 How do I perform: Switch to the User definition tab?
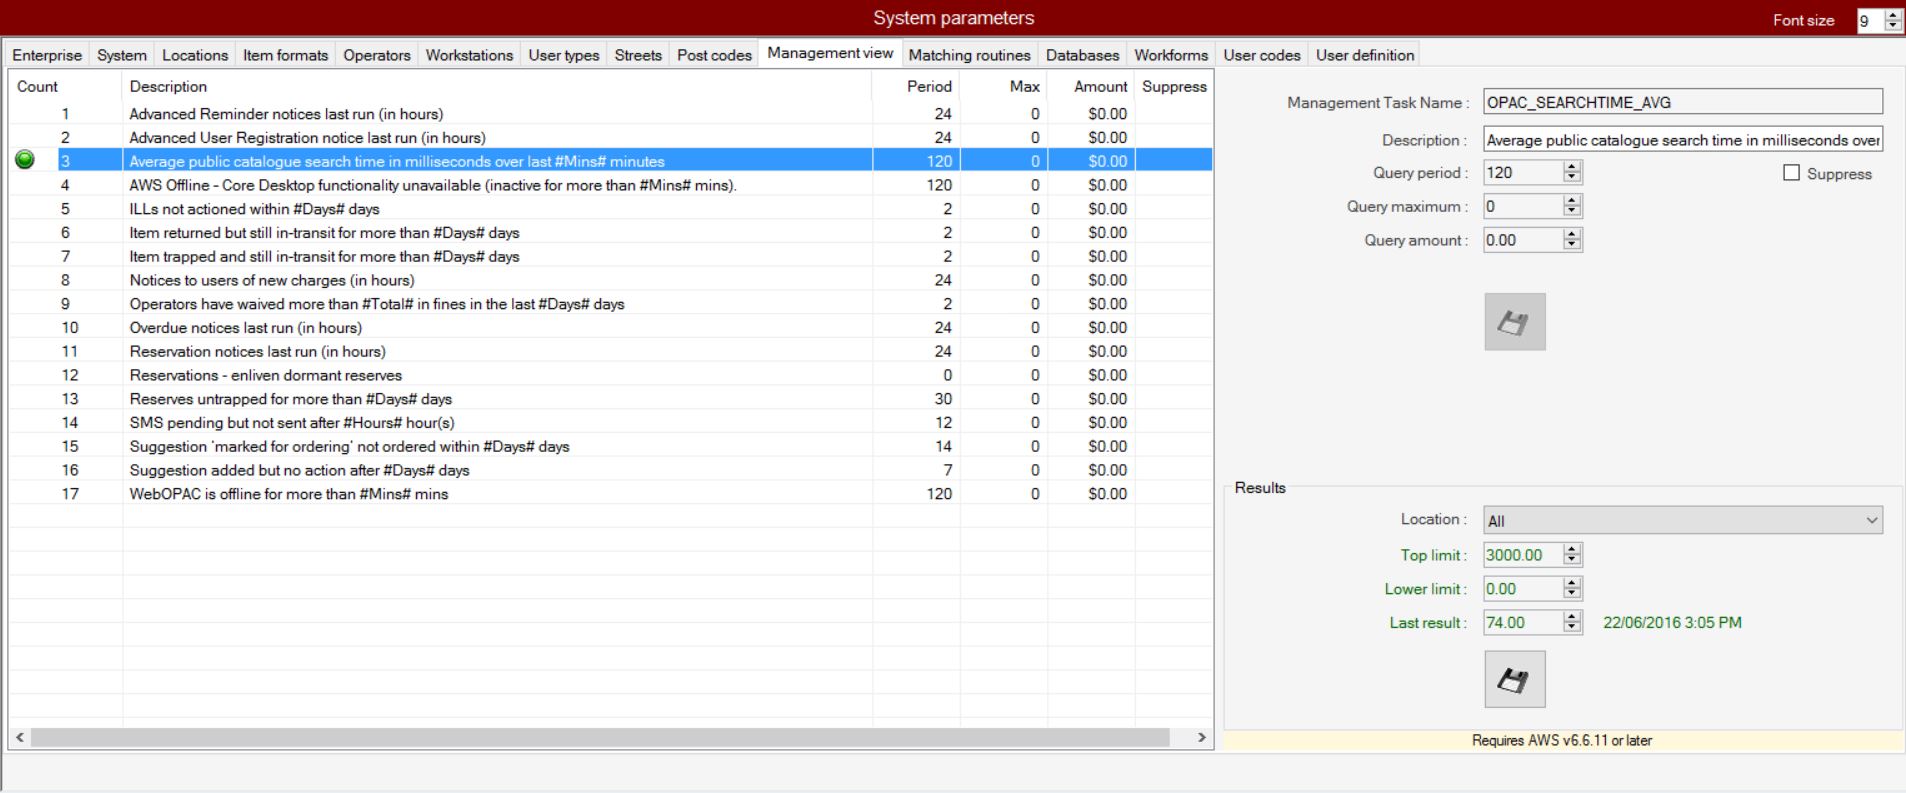1365,55
